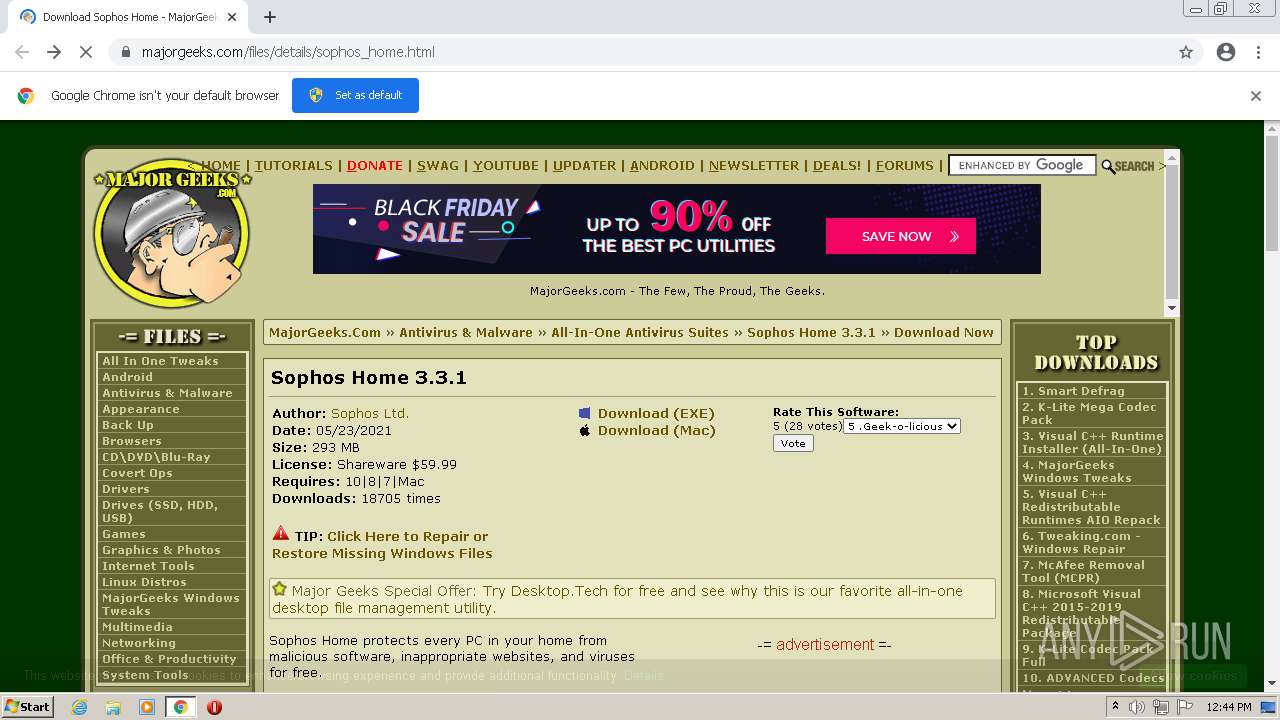1280x720 pixels.
Task: Open the NEWSLETTER menu item
Action: point(754,166)
